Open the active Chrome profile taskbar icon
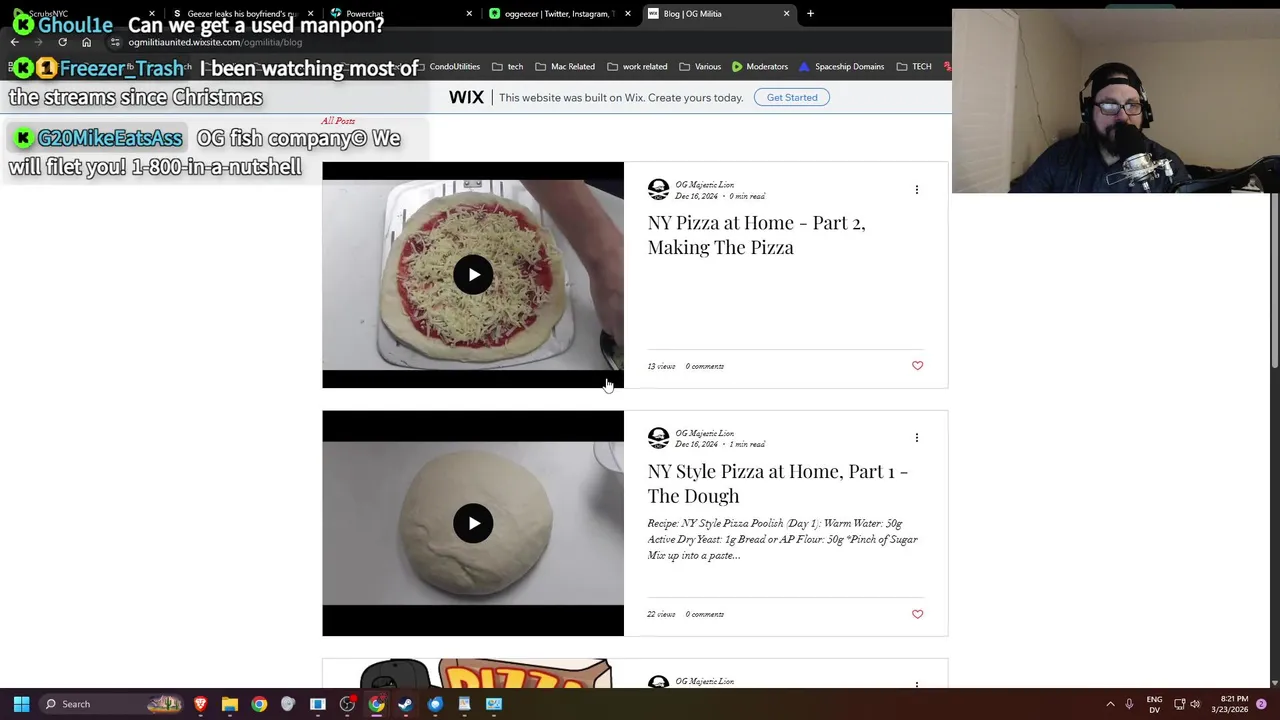This screenshot has height=720, width=1280. pyautogui.click(x=376, y=704)
